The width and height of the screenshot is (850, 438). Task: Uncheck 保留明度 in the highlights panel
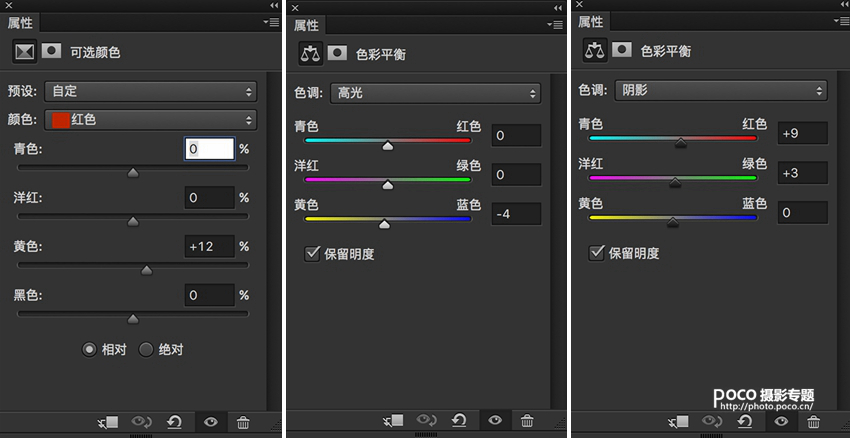312,254
